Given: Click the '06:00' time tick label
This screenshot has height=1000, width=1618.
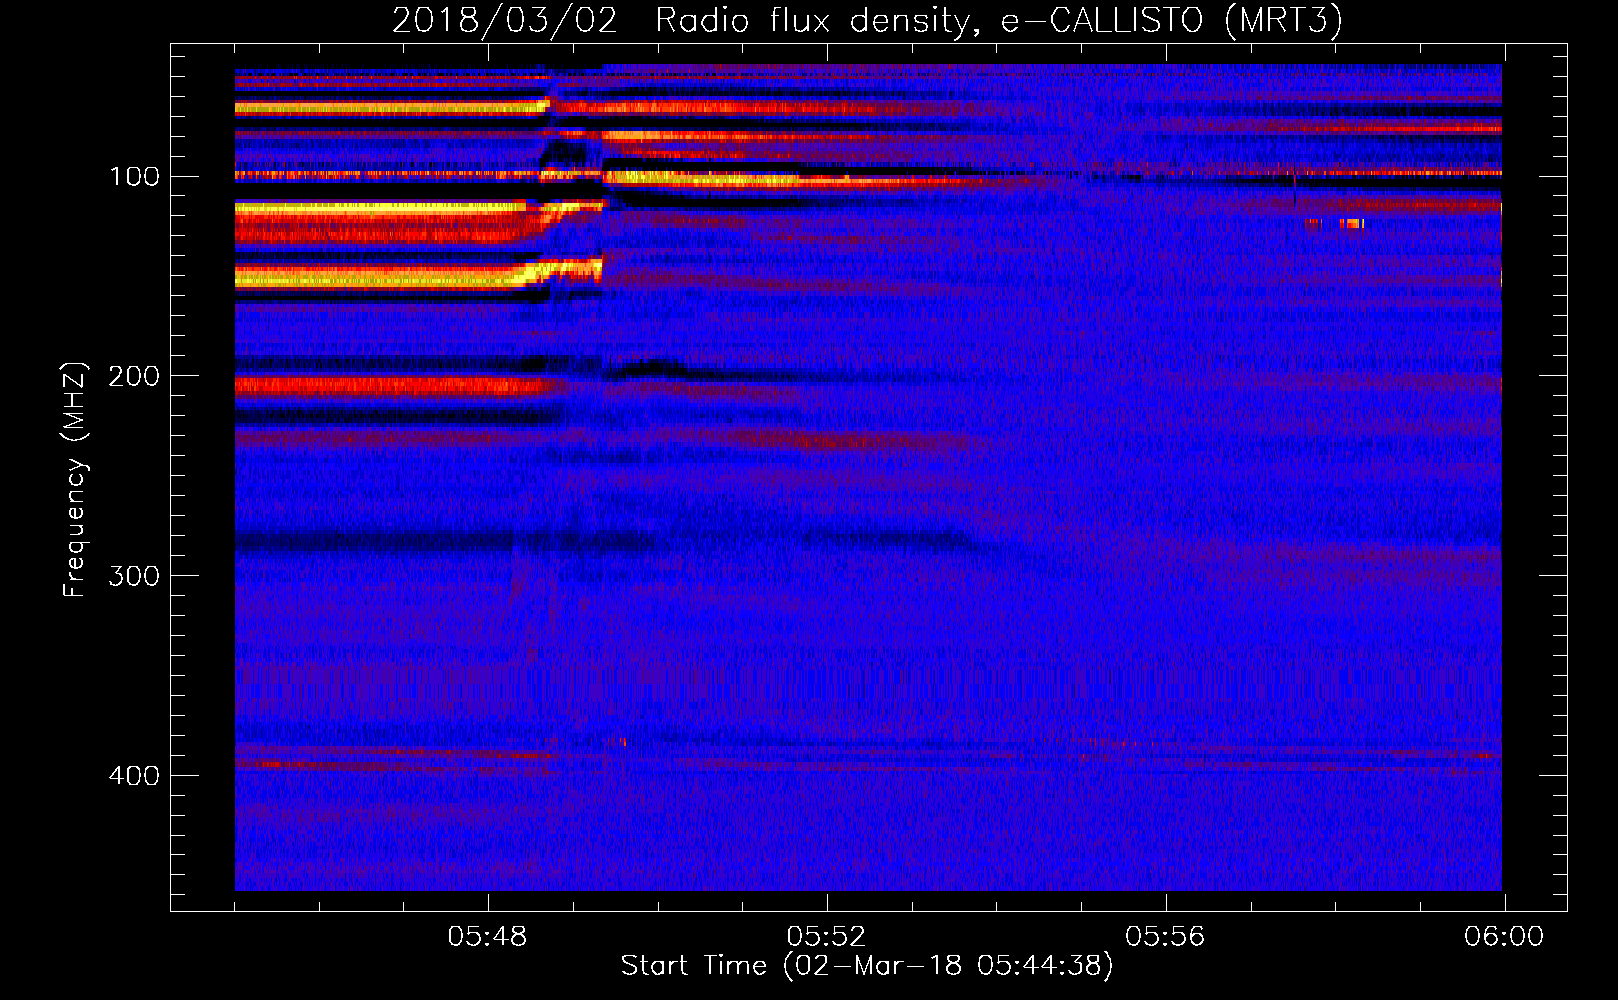Looking at the screenshot, I should (1504, 937).
